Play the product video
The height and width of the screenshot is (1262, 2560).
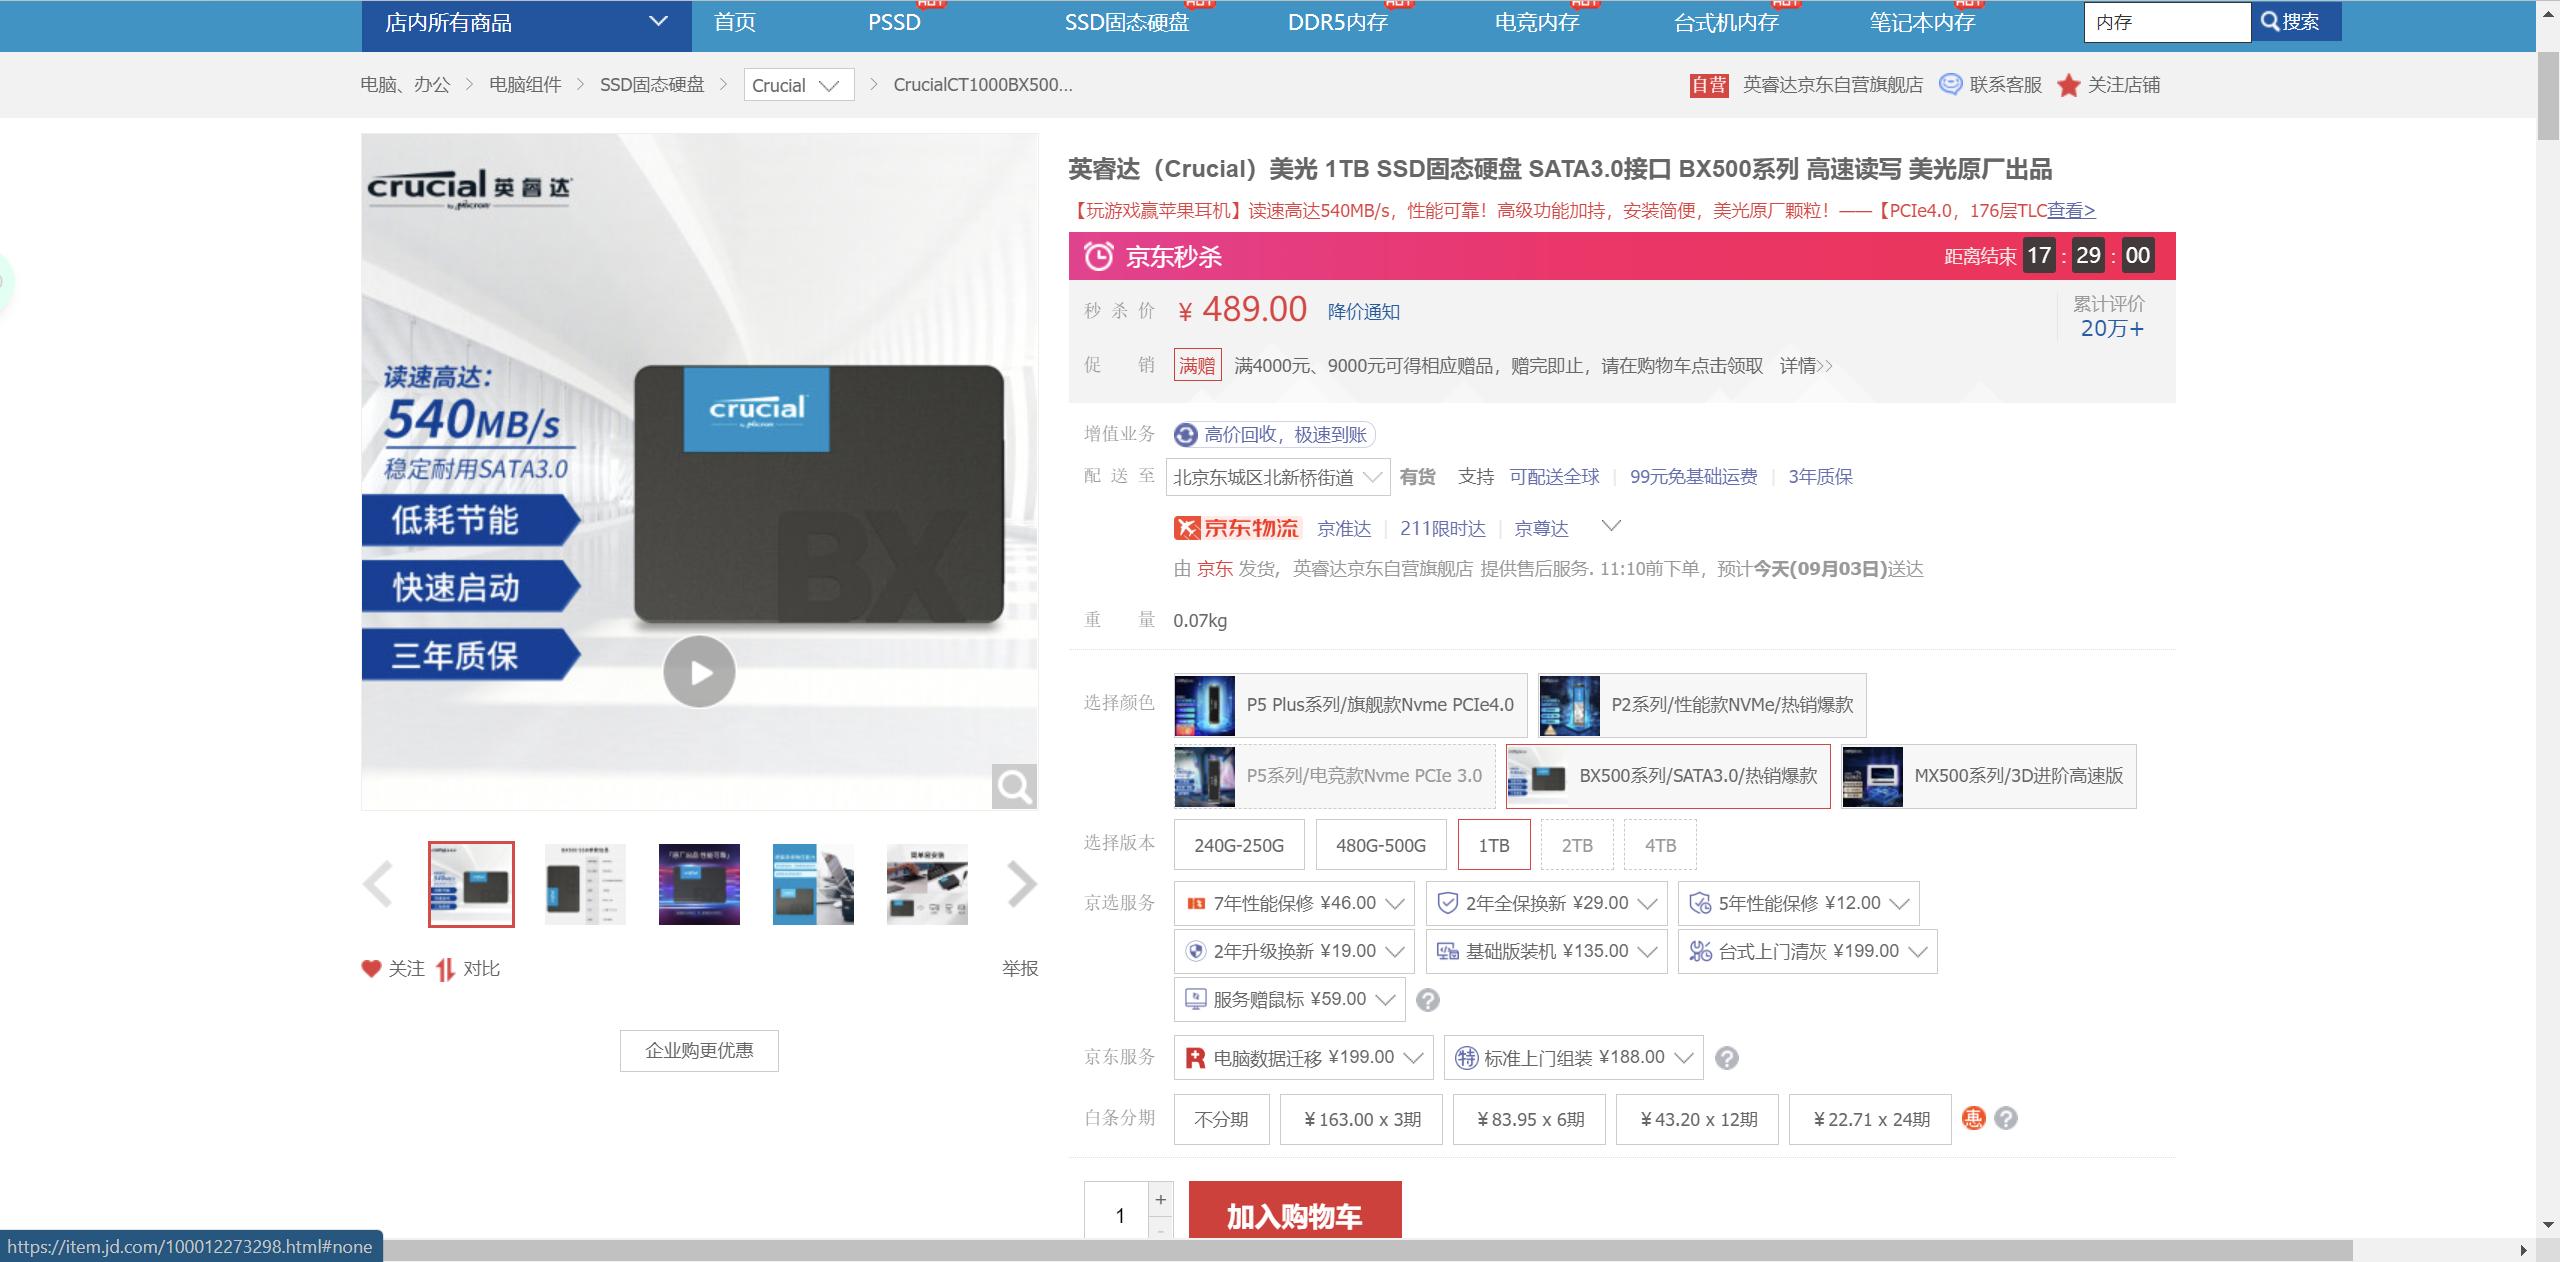[699, 672]
